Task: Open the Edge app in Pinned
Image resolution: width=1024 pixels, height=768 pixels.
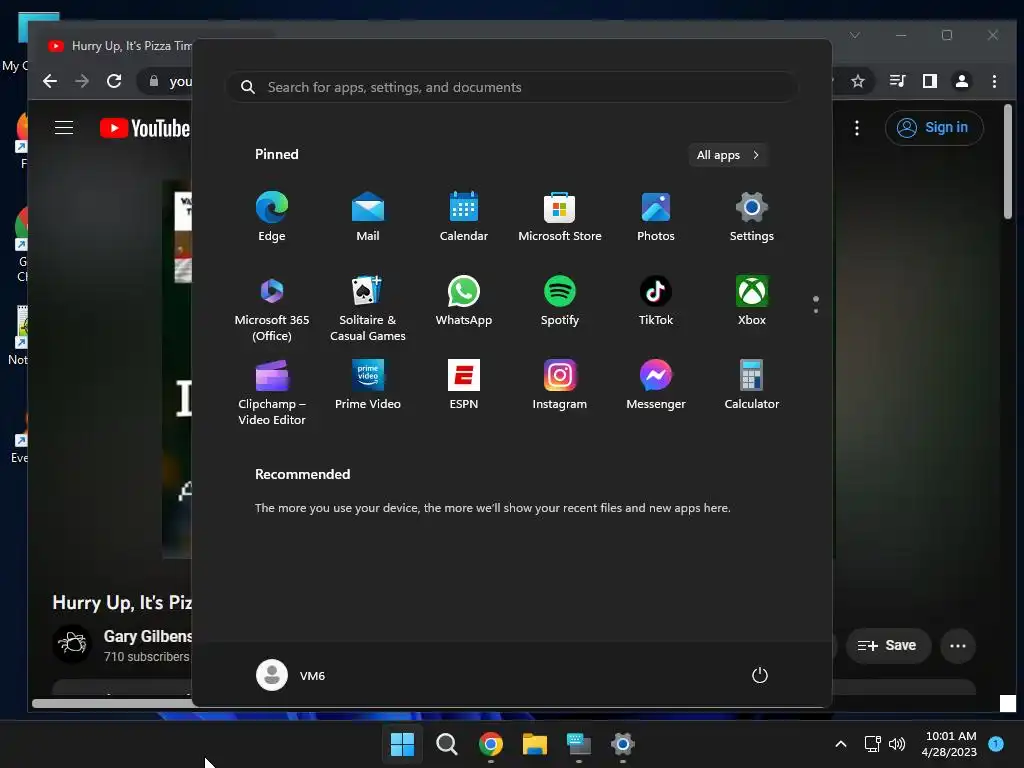Action: (272, 217)
